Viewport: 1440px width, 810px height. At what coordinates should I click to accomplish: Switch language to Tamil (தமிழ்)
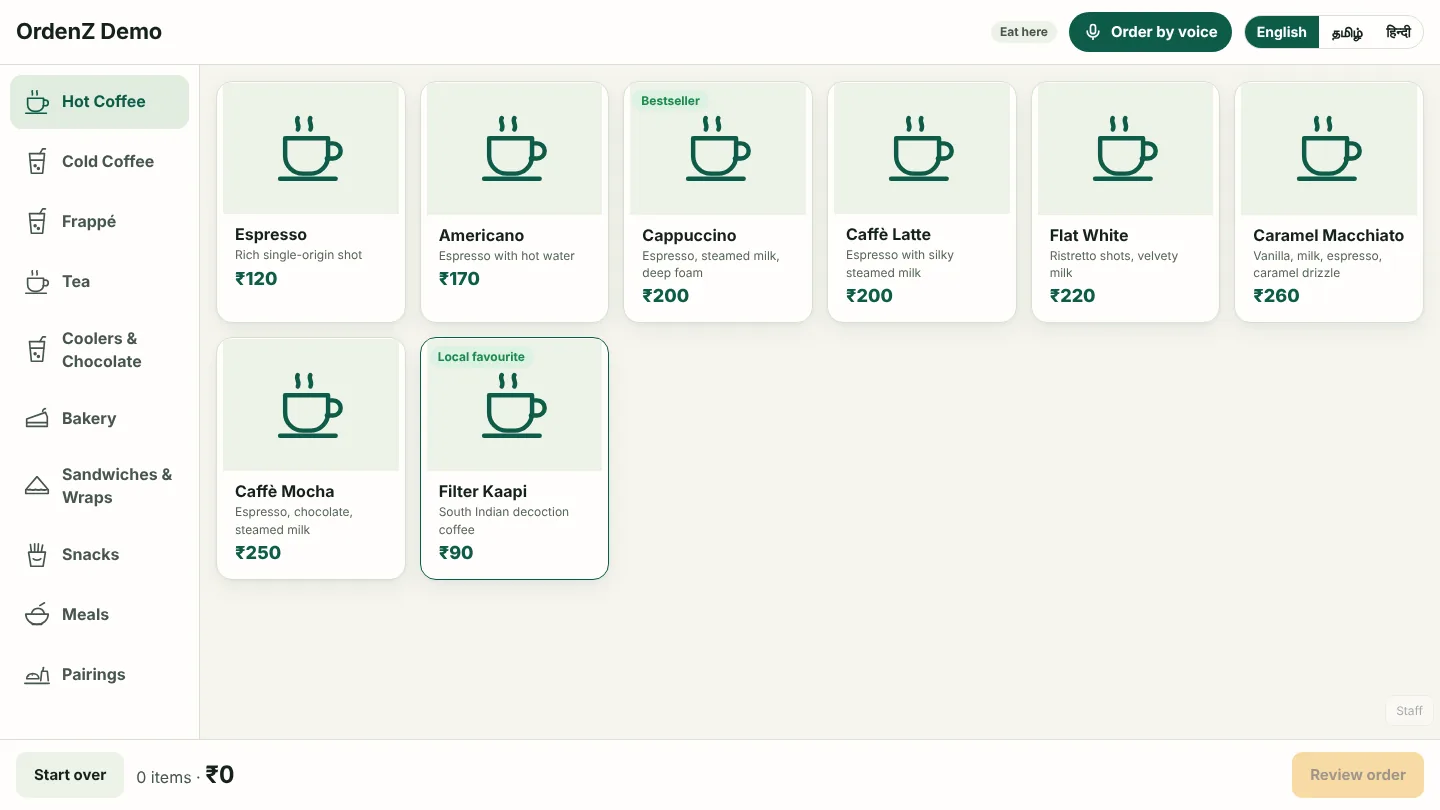coord(1347,32)
